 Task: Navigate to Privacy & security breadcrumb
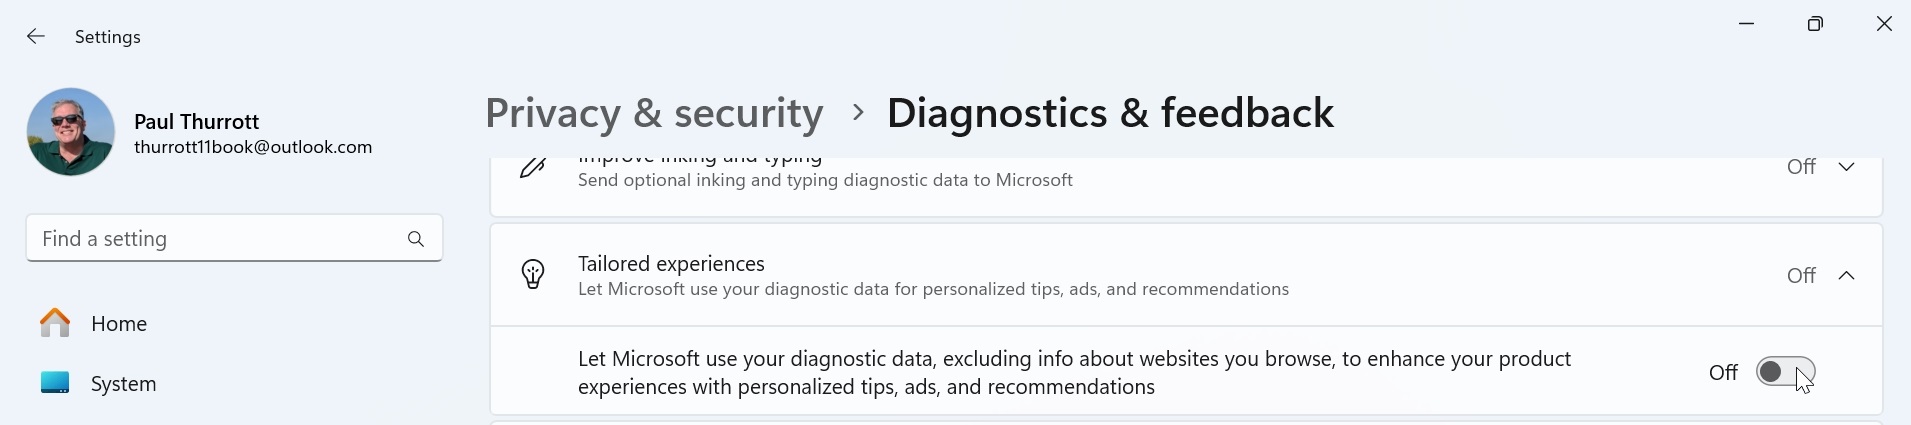(654, 113)
